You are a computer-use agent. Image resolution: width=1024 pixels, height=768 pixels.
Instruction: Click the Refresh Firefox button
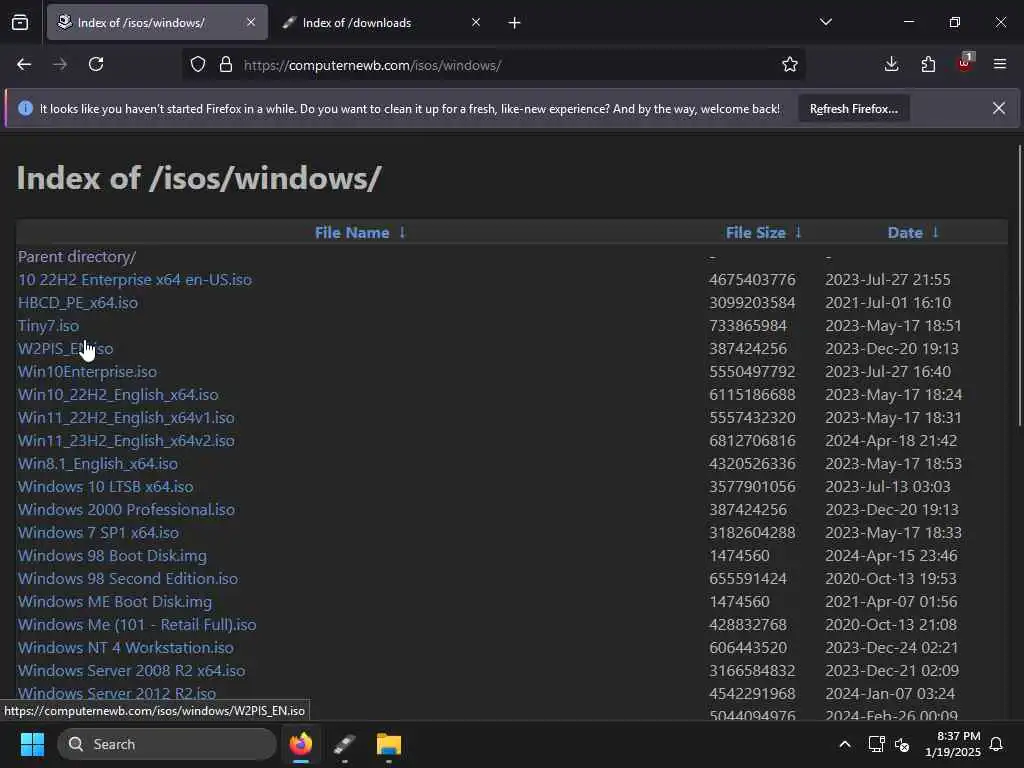coord(854,109)
